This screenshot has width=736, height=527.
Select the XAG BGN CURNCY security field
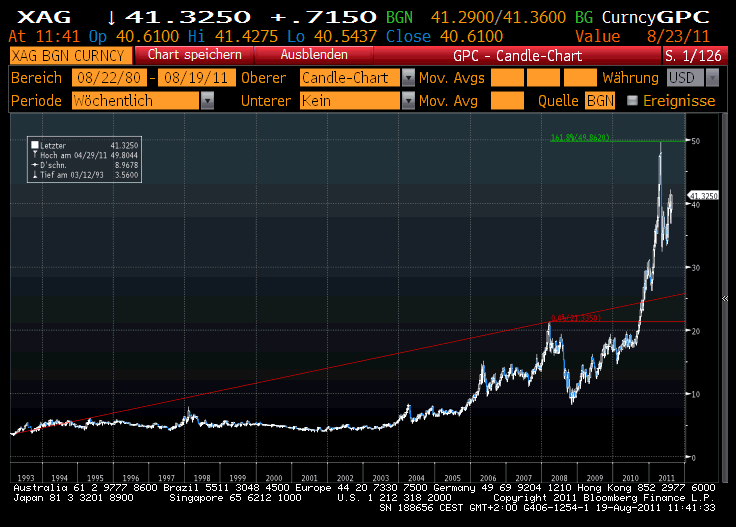pyautogui.click(x=70, y=56)
